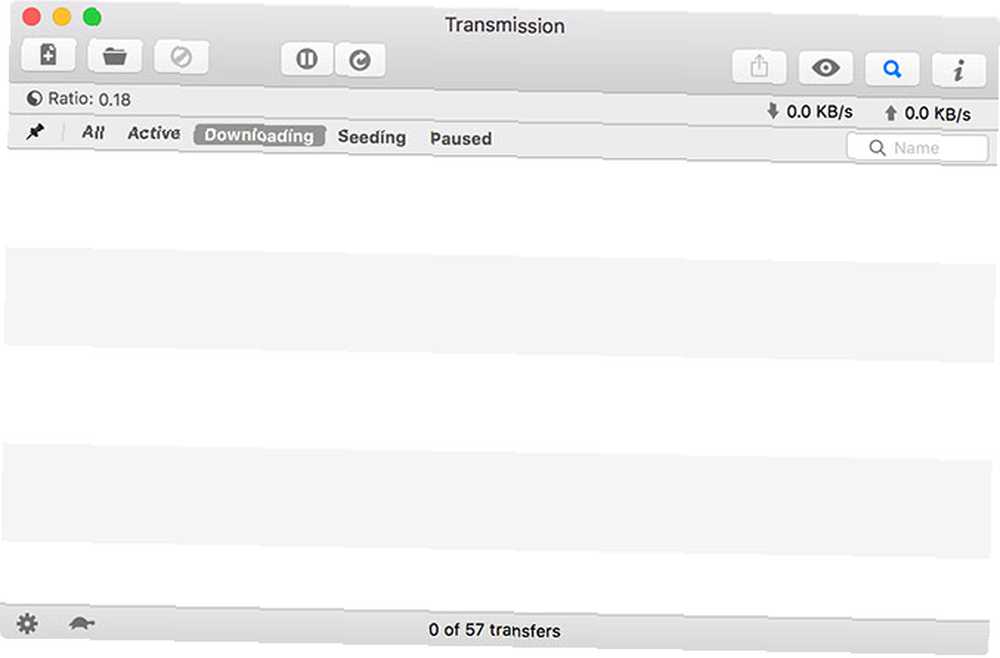The width and height of the screenshot is (1000, 658).
Task: Click the Remove transfer icon
Action: tap(181, 57)
